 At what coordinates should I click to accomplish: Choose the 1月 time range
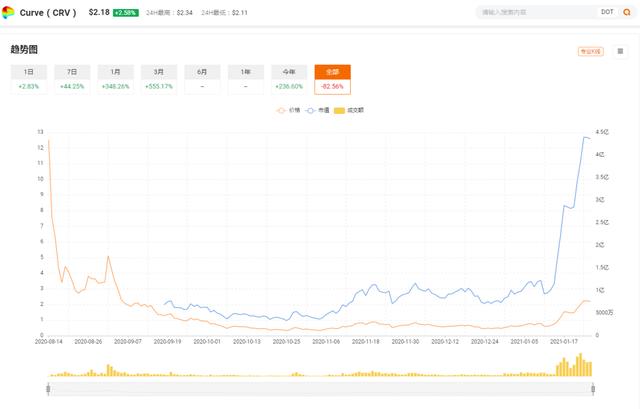pyautogui.click(x=115, y=79)
